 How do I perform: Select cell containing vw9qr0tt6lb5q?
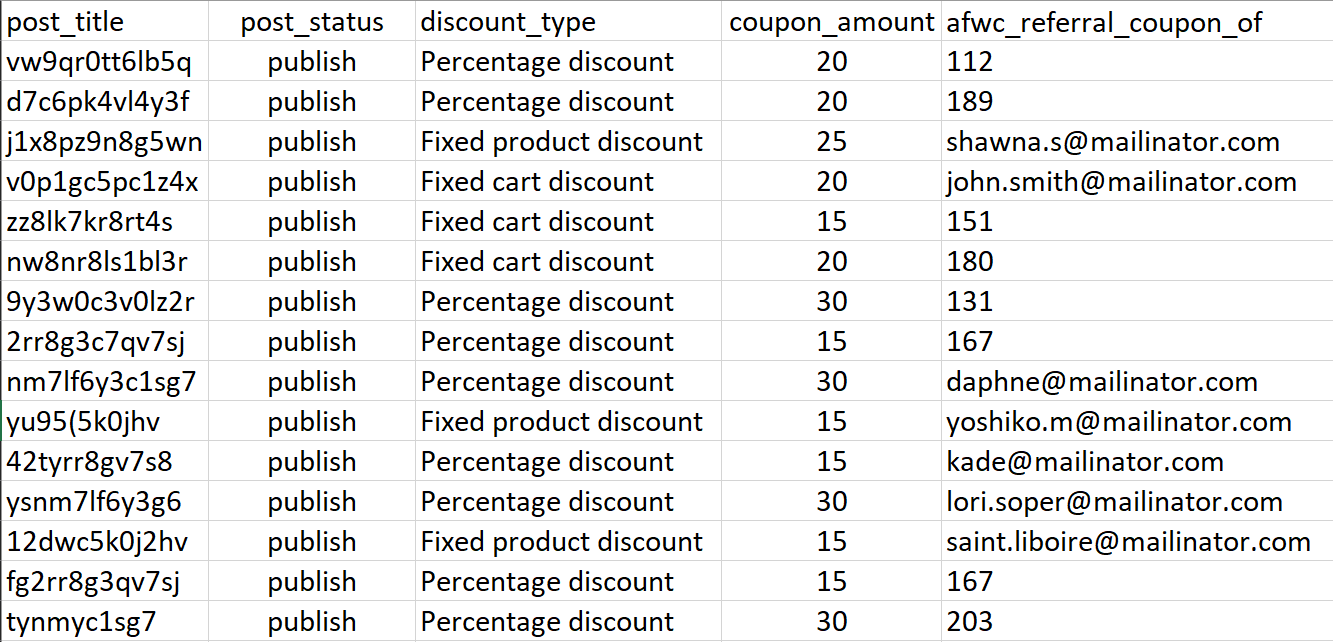pyautogui.click(x=104, y=62)
